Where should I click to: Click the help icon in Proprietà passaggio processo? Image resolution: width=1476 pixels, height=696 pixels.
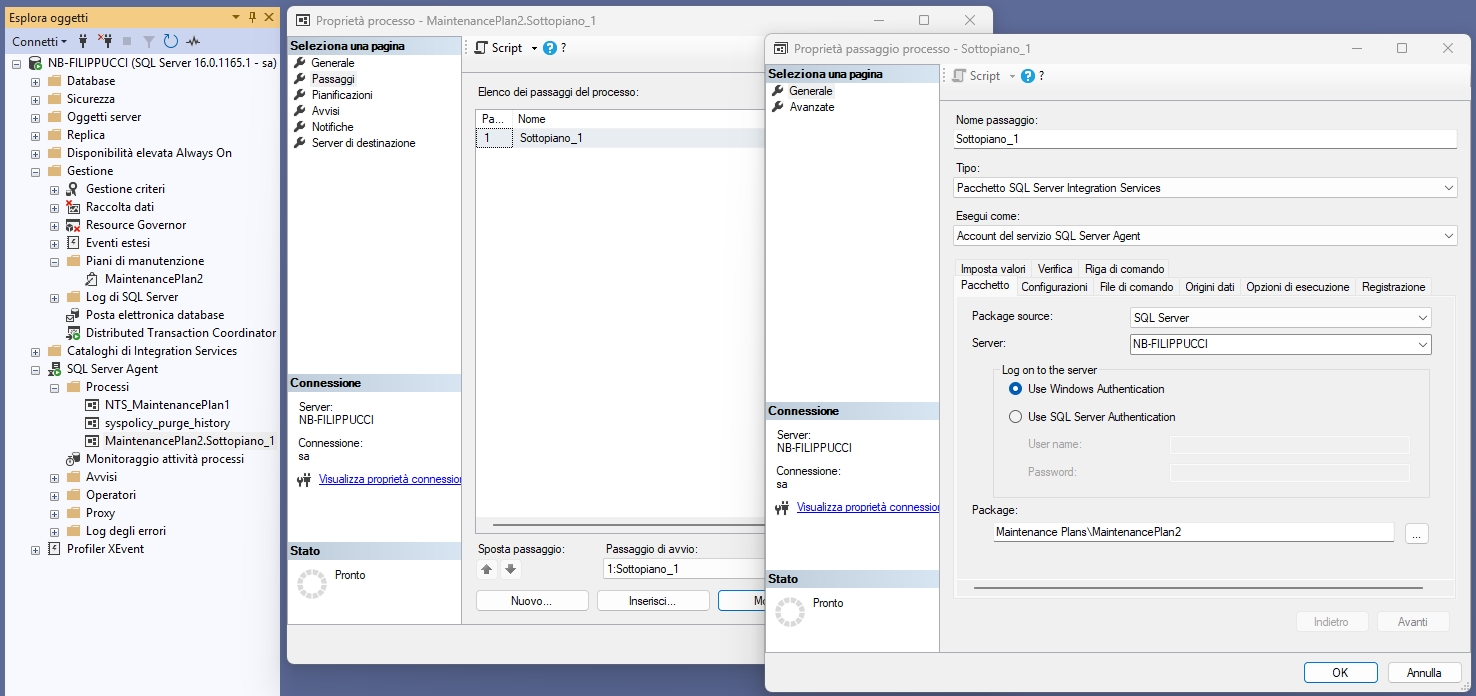pos(1027,75)
